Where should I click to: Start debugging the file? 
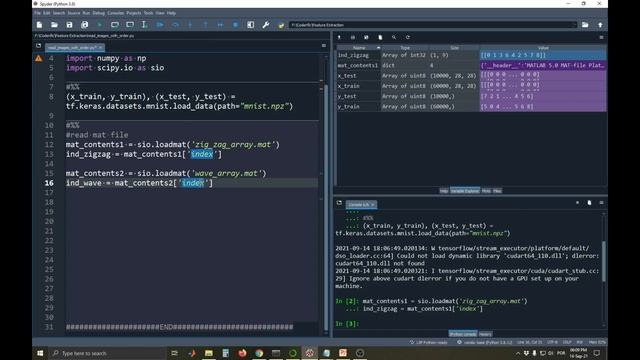click(x=160, y=25)
